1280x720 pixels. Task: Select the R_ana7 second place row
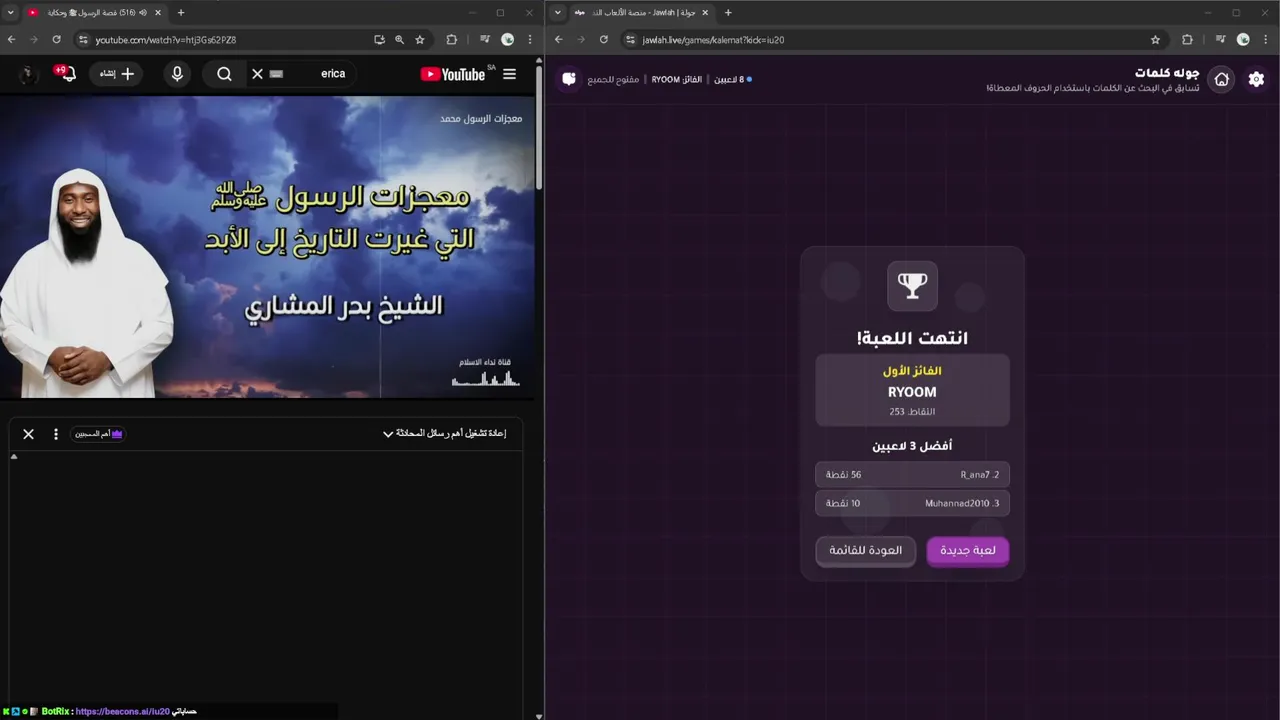(x=912, y=475)
